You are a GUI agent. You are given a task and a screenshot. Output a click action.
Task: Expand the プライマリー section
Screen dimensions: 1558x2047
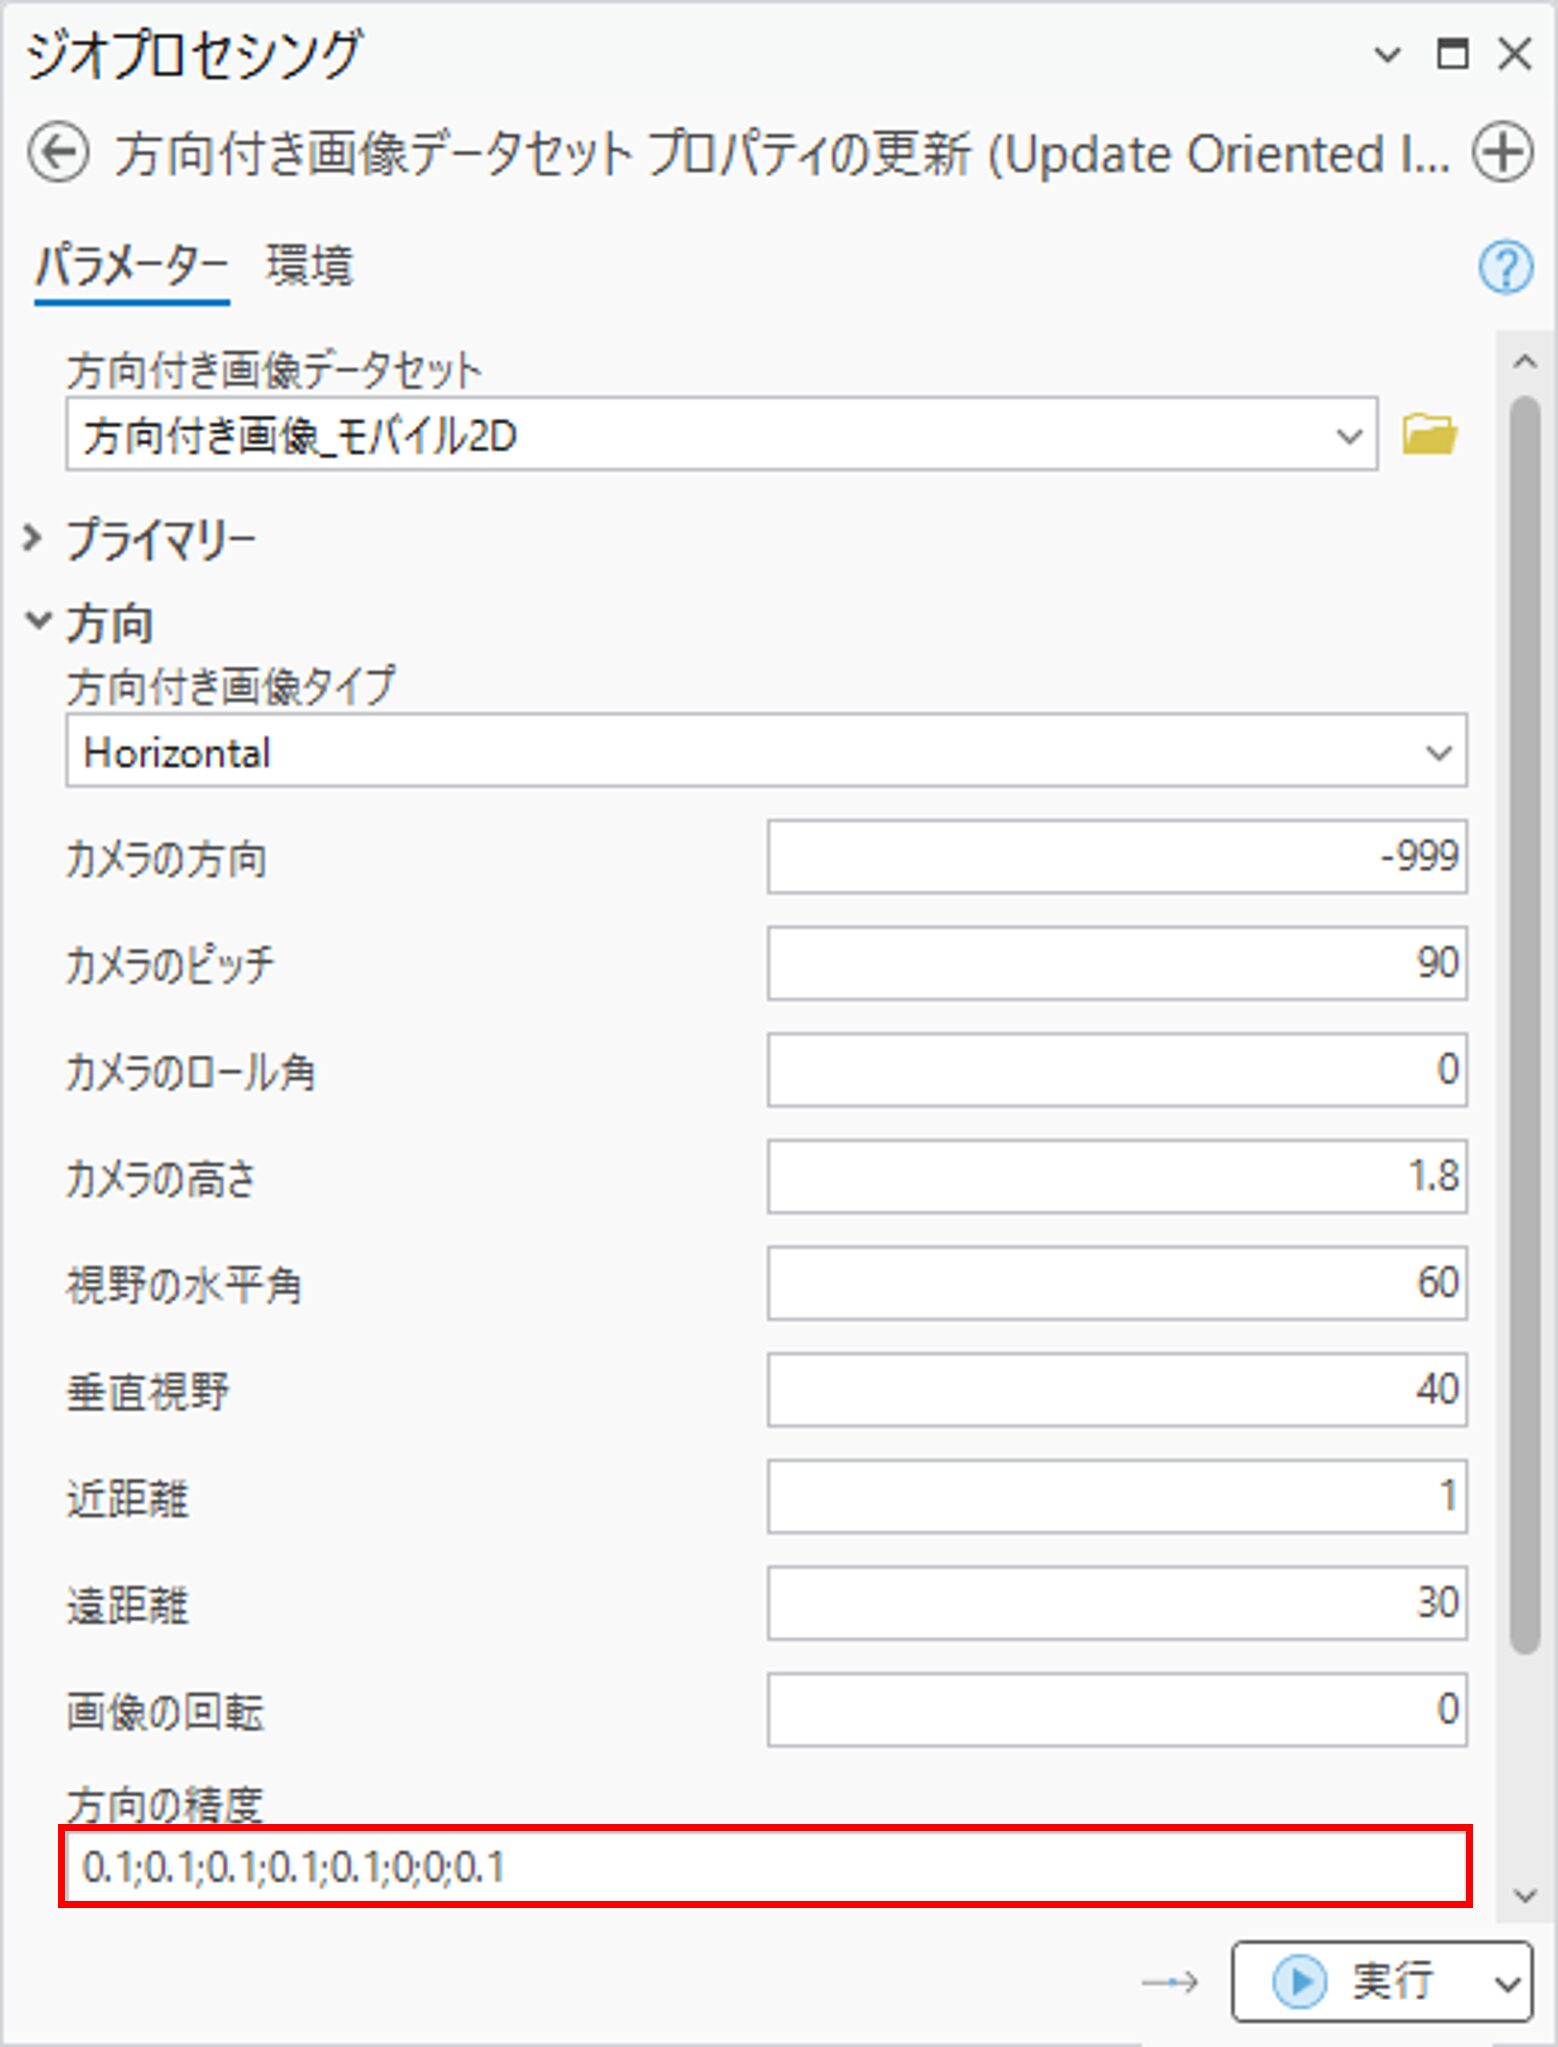click(34, 539)
